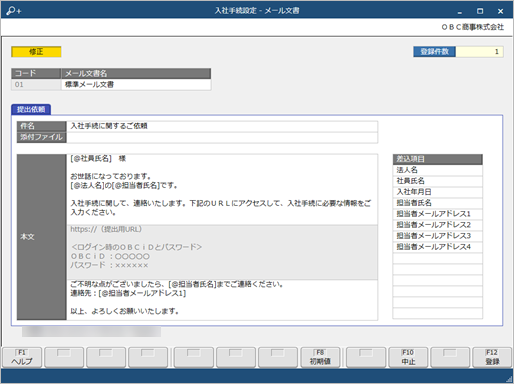
Task: Click the コード field showing 01
Action: (x=36, y=85)
